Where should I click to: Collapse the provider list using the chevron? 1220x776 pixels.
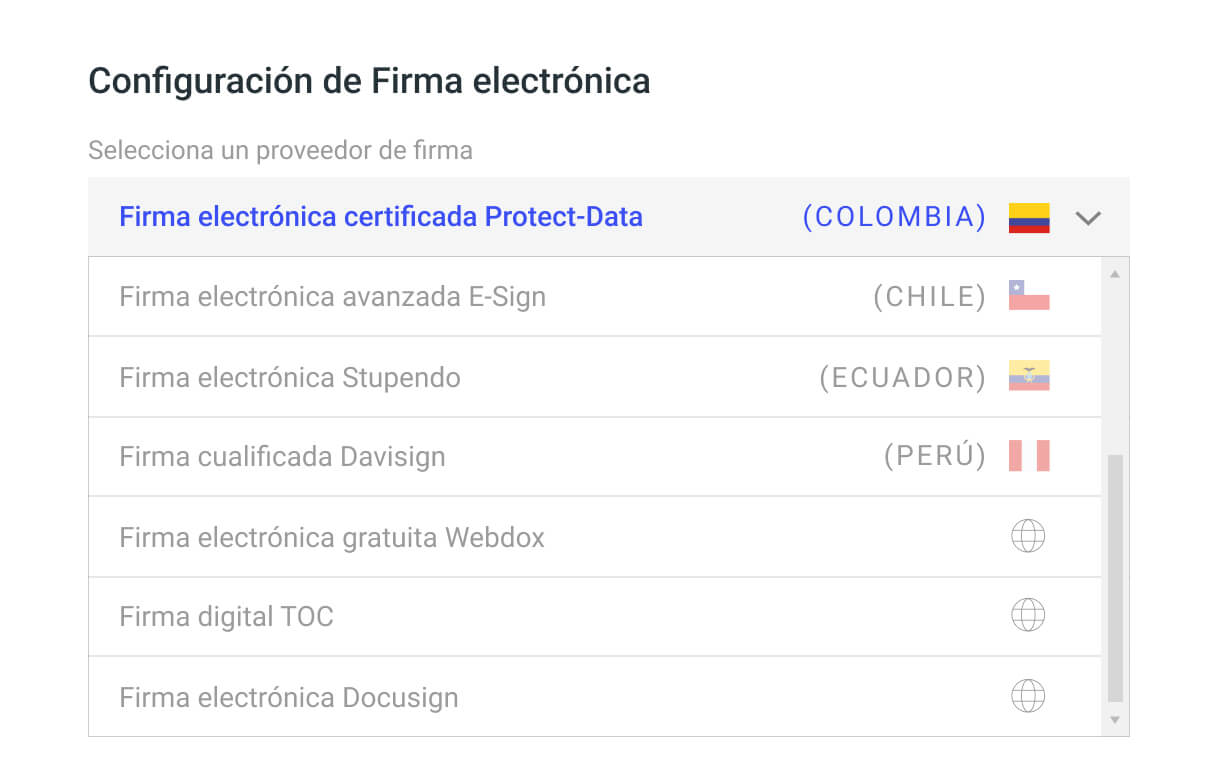click(x=1088, y=217)
